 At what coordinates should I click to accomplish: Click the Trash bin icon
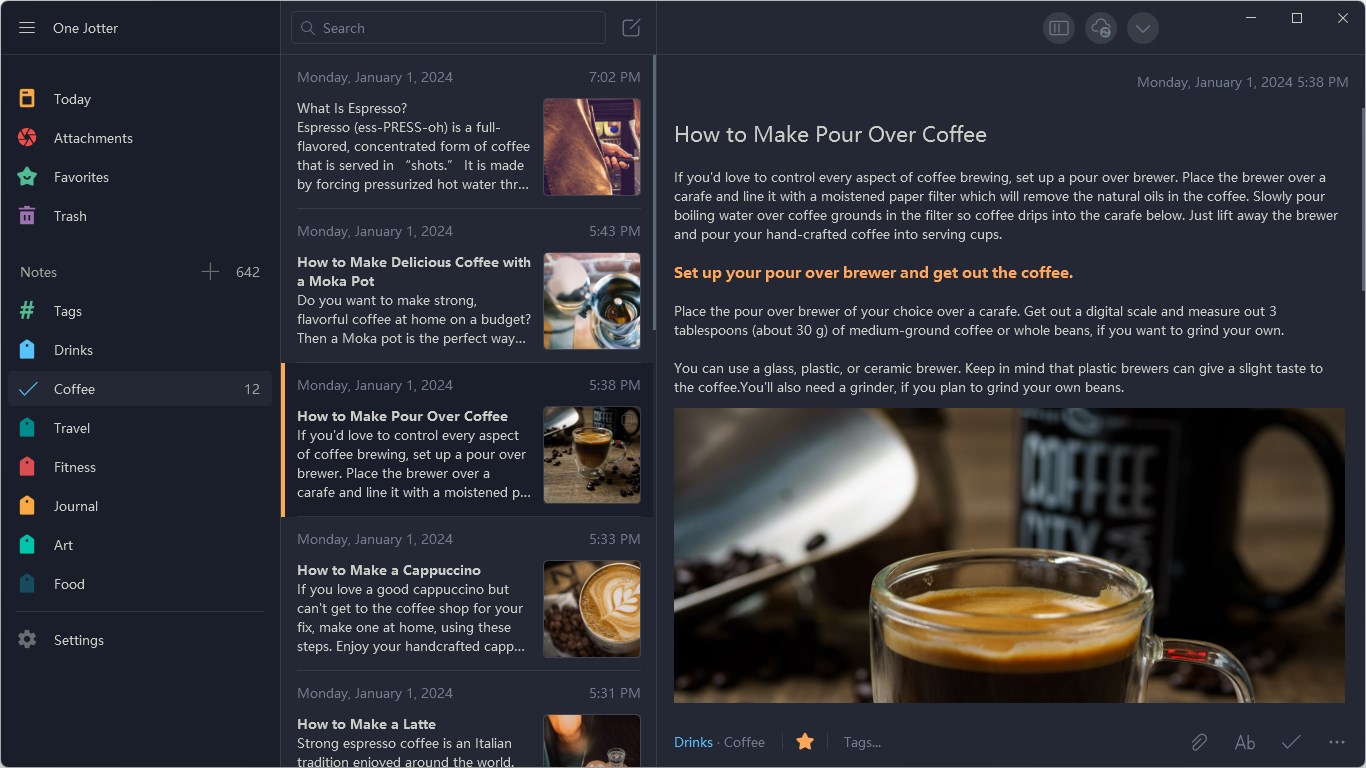pyautogui.click(x=27, y=215)
